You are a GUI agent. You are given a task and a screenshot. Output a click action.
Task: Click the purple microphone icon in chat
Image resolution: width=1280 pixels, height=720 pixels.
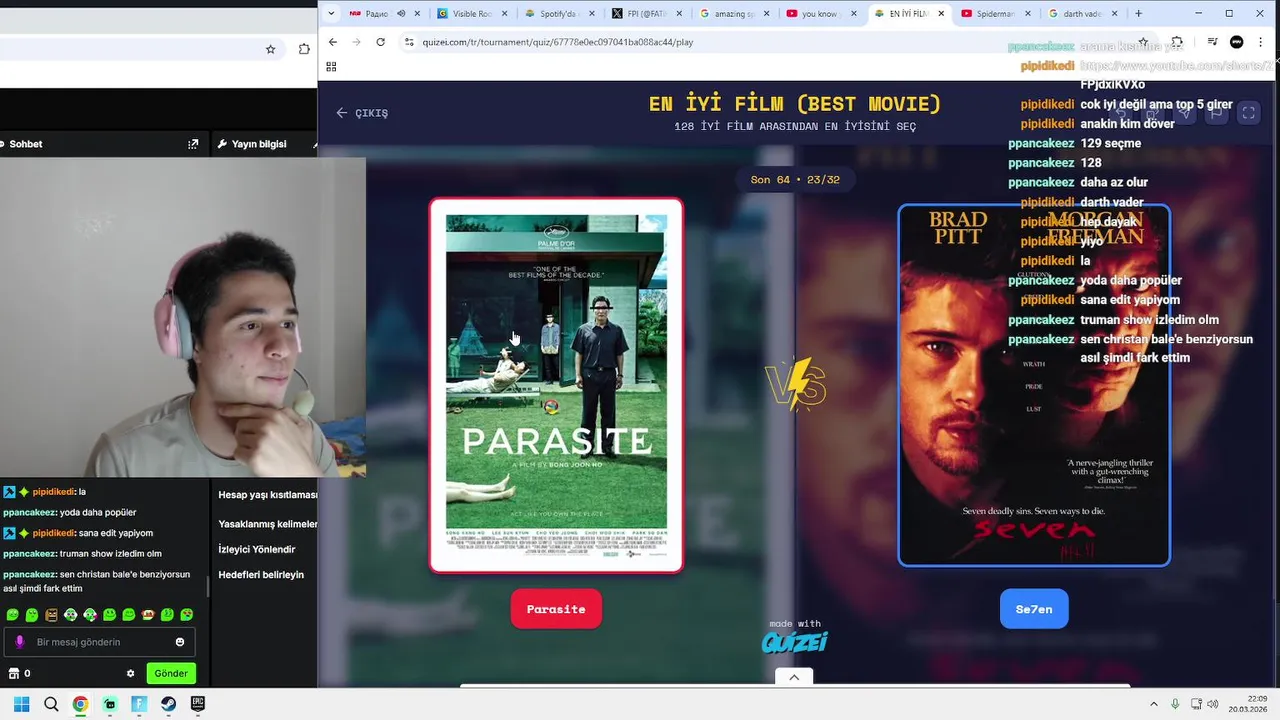point(19,642)
